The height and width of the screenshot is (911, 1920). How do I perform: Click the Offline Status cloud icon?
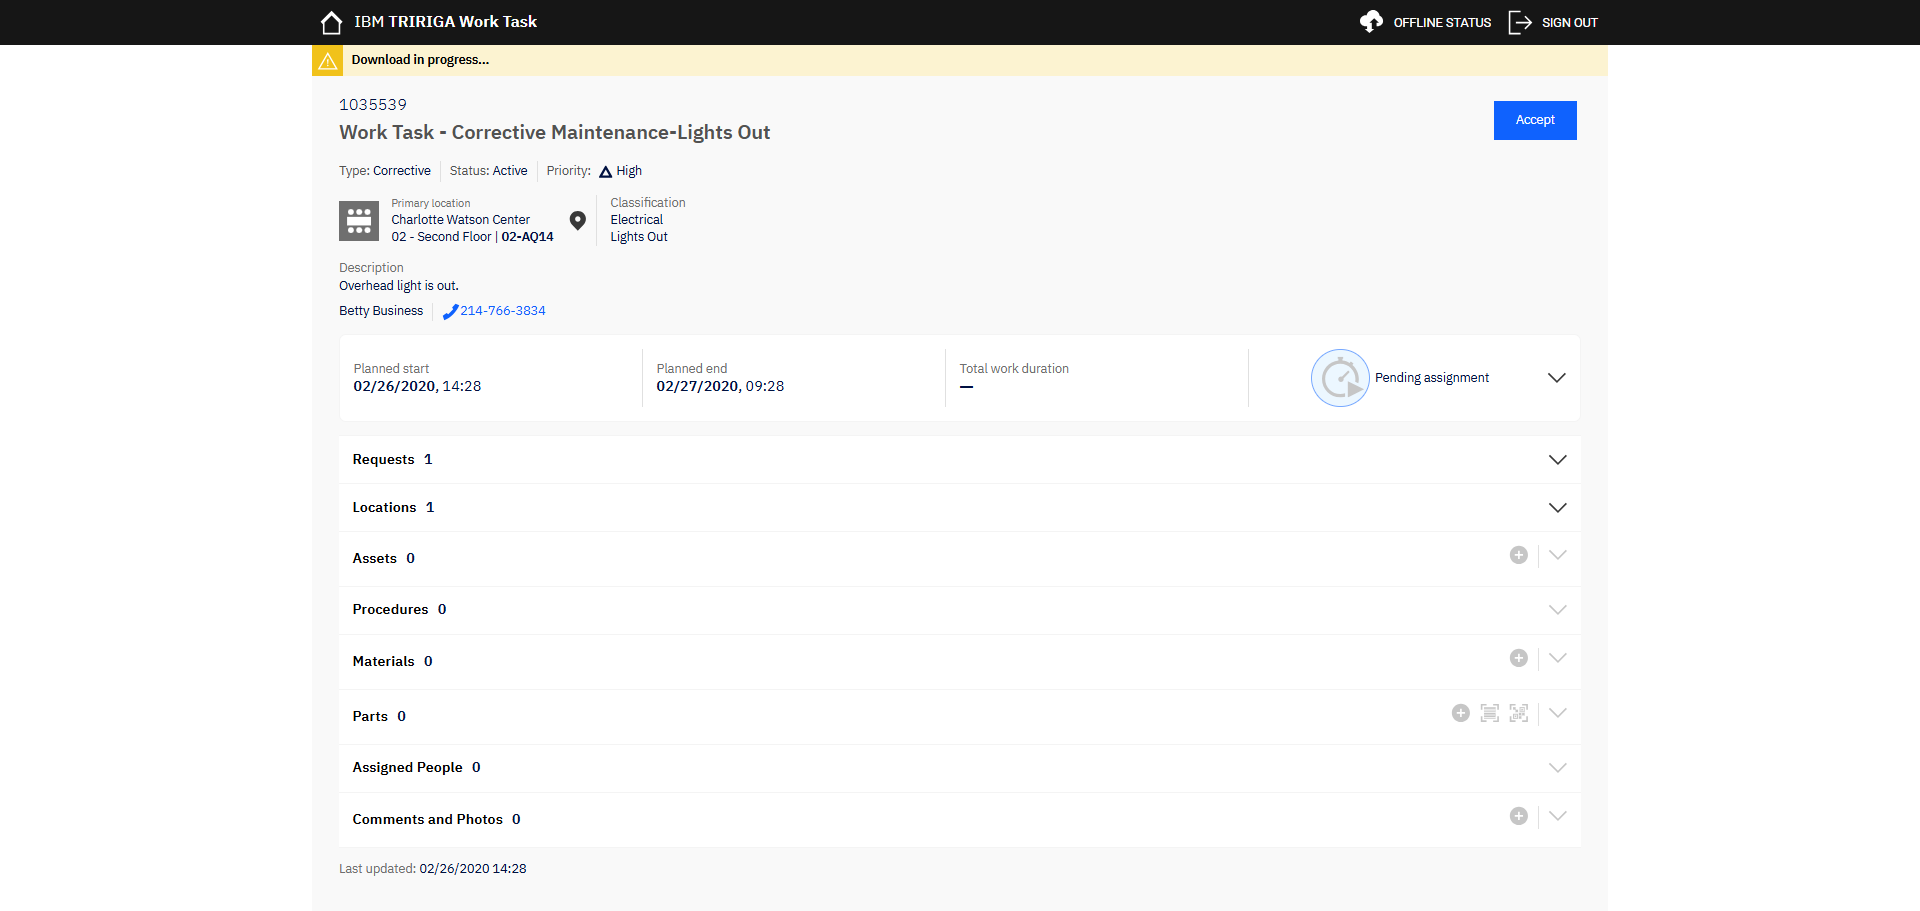pyautogui.click(x=1371, y=22)
